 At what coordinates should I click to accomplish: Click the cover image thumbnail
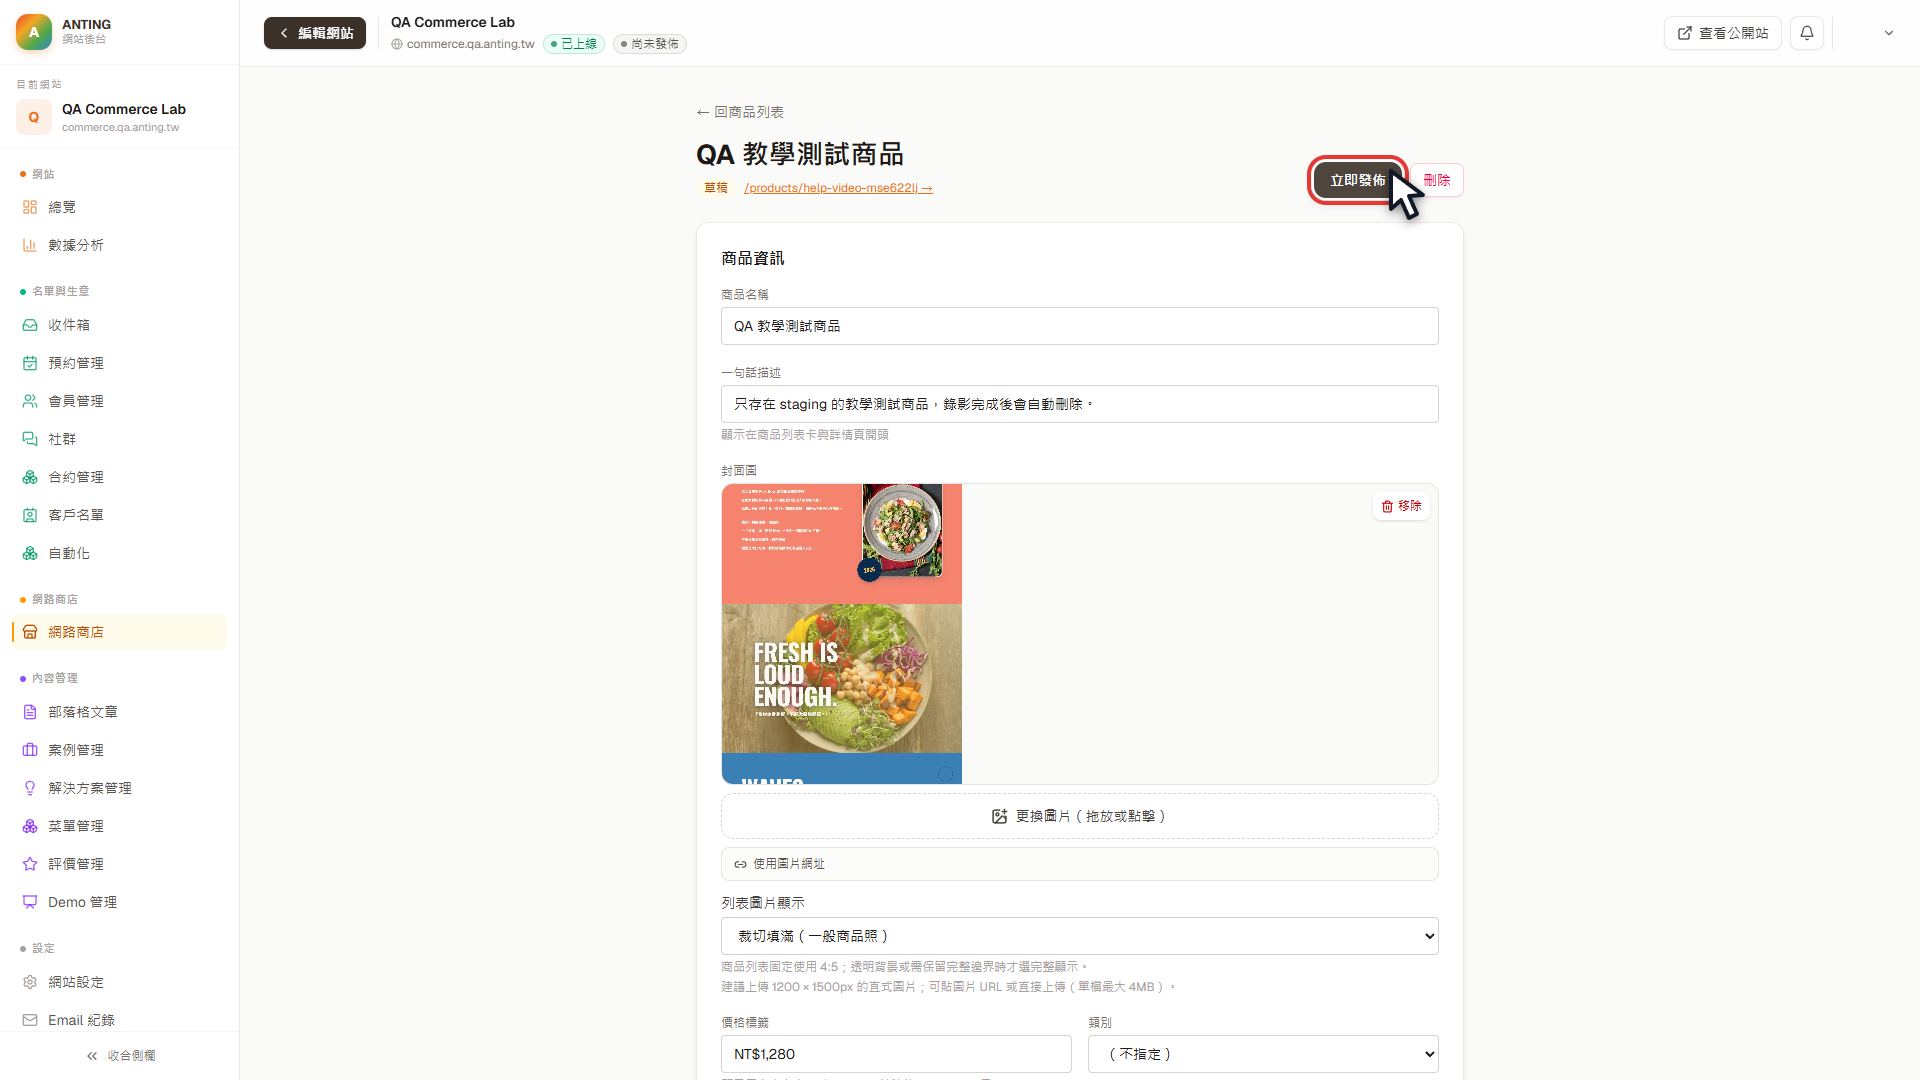(842, 634)
